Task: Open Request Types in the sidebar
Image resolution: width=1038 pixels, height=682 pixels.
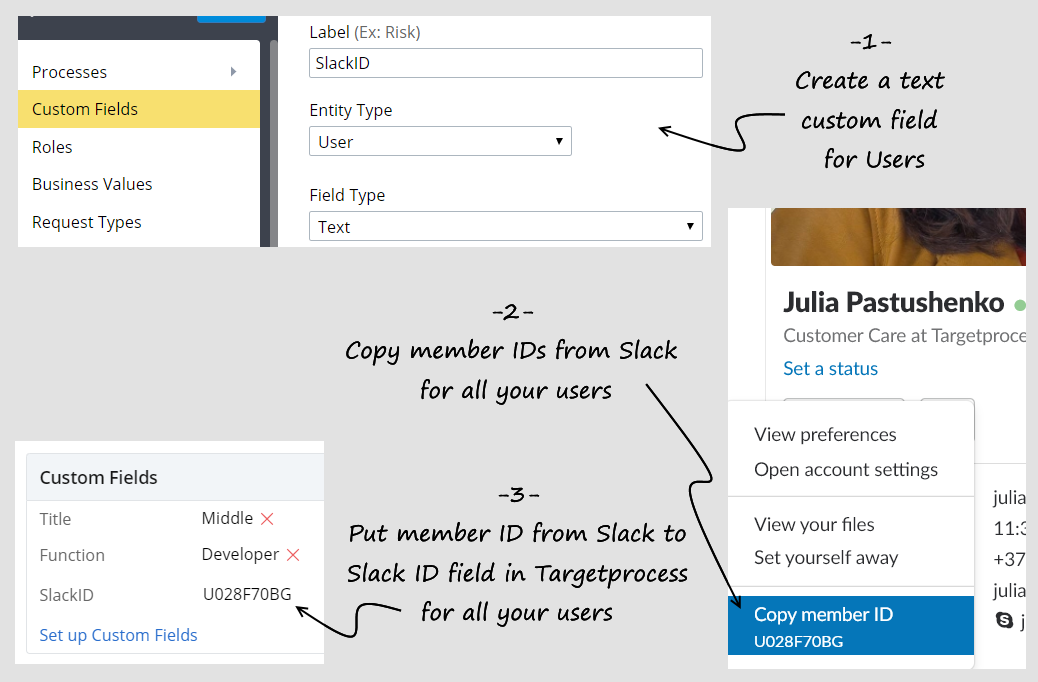Action: [x=138, y=222]
